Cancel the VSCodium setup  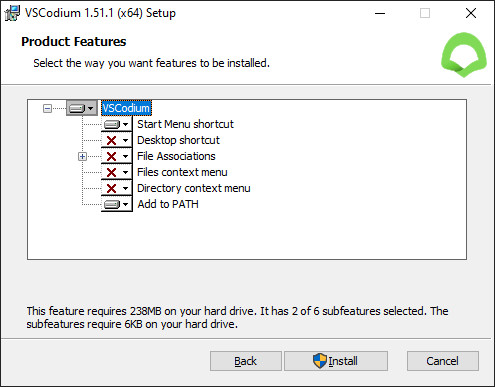(x=443, y=361)
